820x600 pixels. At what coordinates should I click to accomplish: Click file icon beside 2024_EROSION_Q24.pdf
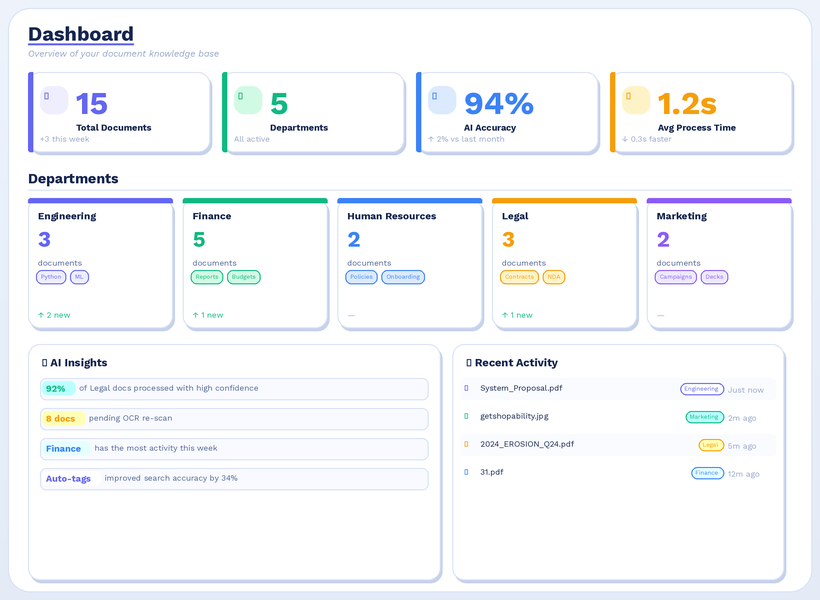click(x=466, y=444)
